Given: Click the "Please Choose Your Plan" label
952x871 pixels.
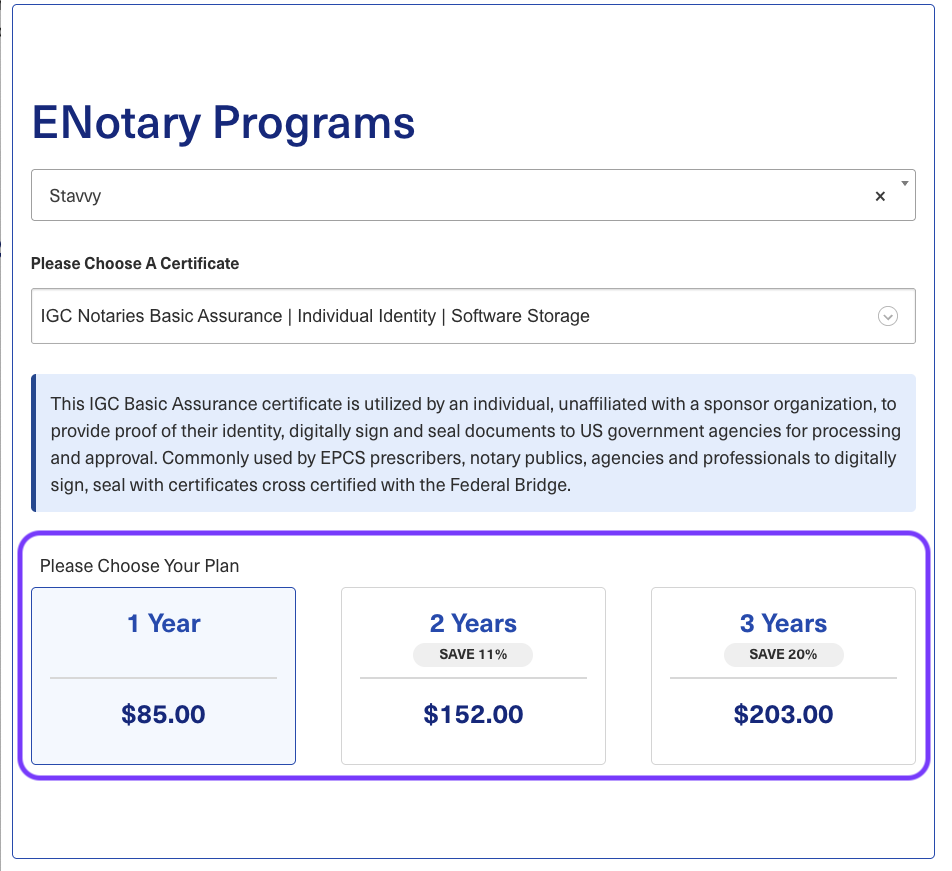Looking at the screenshot, I should coord(139,566).
